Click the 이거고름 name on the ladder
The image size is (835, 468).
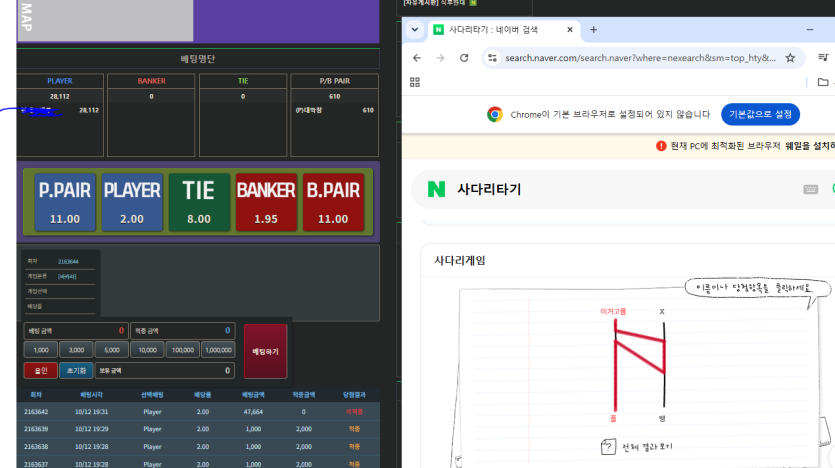[613, 311]
